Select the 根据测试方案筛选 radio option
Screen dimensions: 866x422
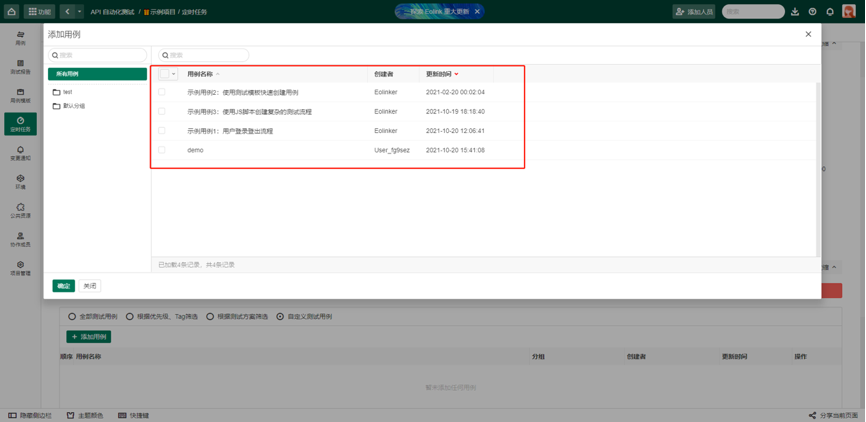237,317
